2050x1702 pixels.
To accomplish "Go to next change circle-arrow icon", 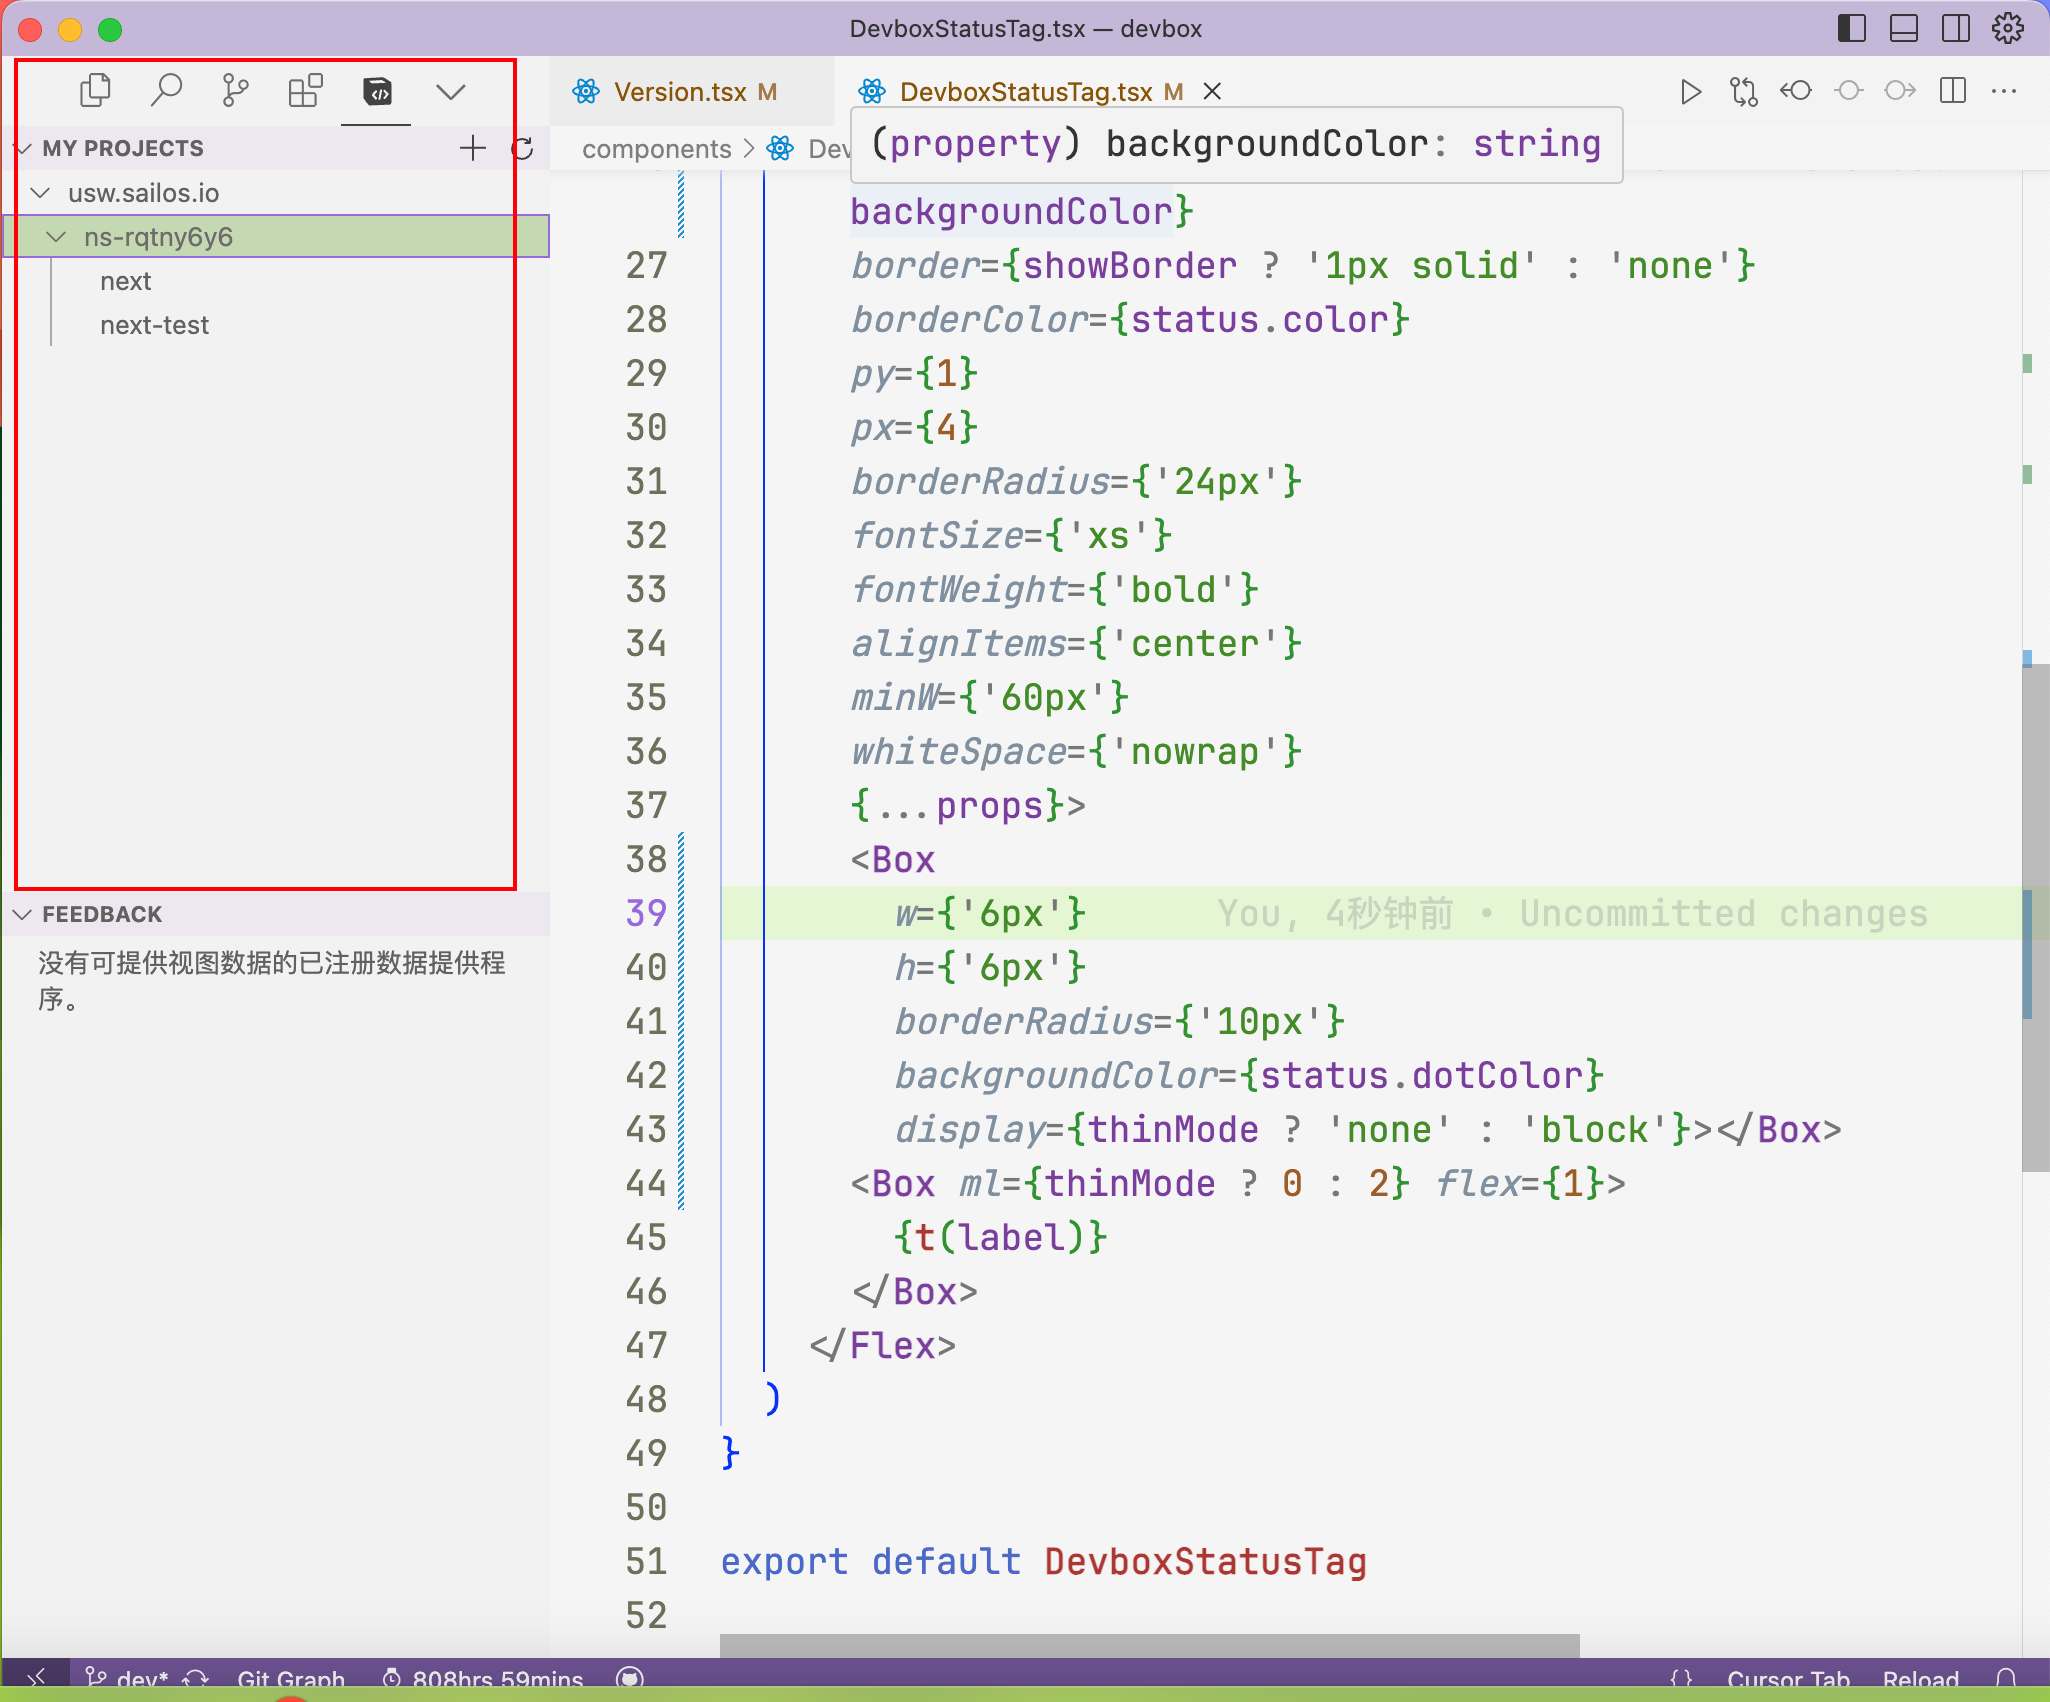I will point(1900,91).
